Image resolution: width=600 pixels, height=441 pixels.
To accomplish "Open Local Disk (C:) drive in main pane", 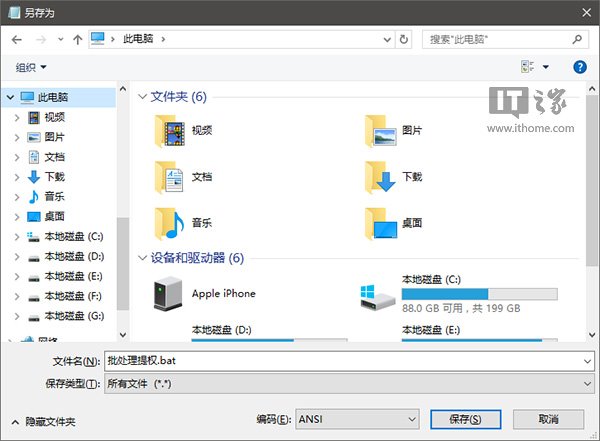I will pos(377,294).
